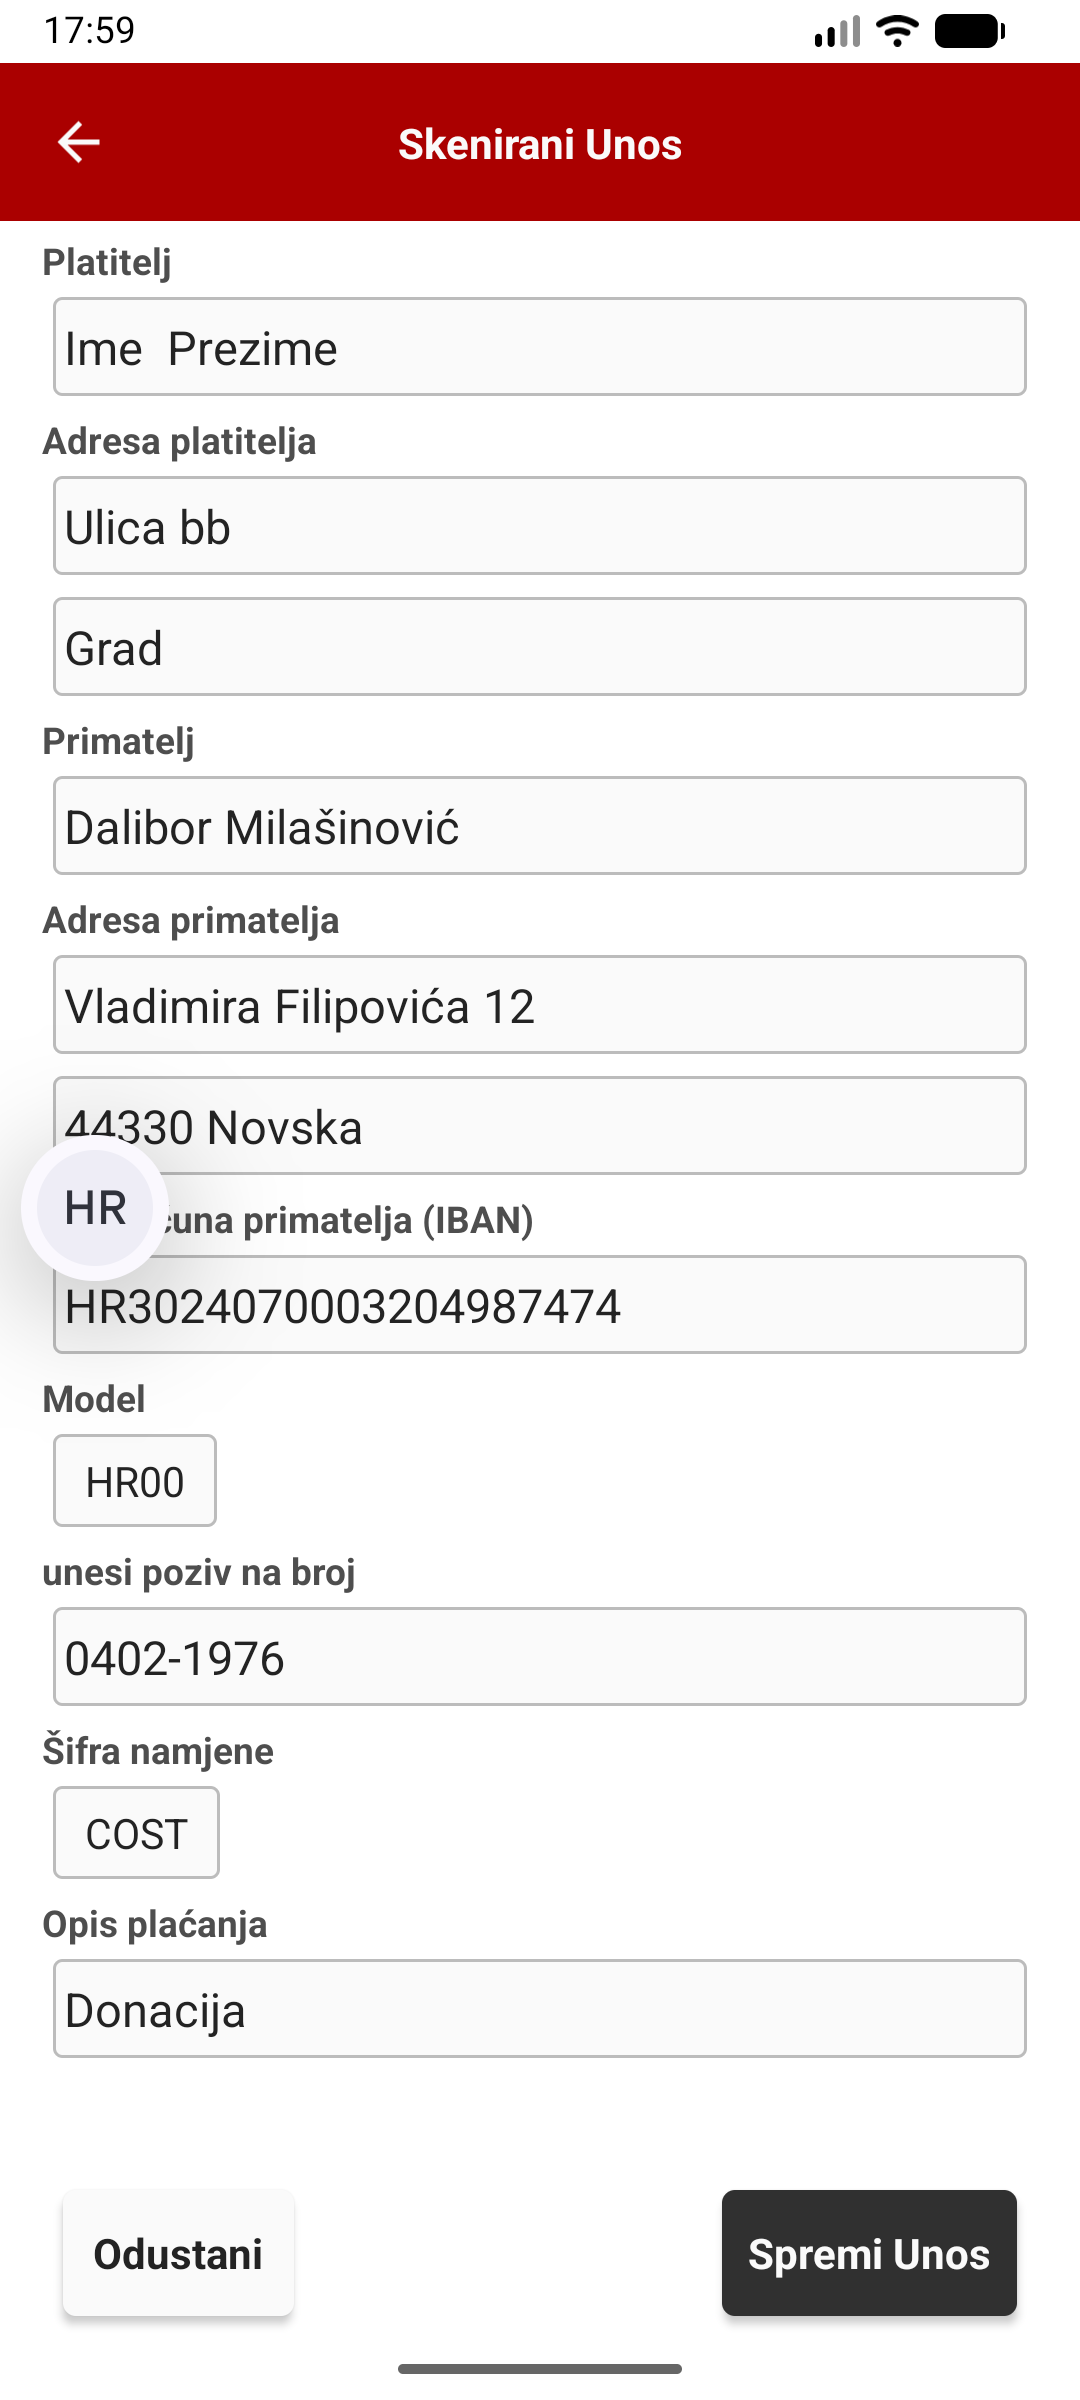Open the COST purpose code selector
The height and width of the screenshot is (2400, 1080).
click(136, 1833)
